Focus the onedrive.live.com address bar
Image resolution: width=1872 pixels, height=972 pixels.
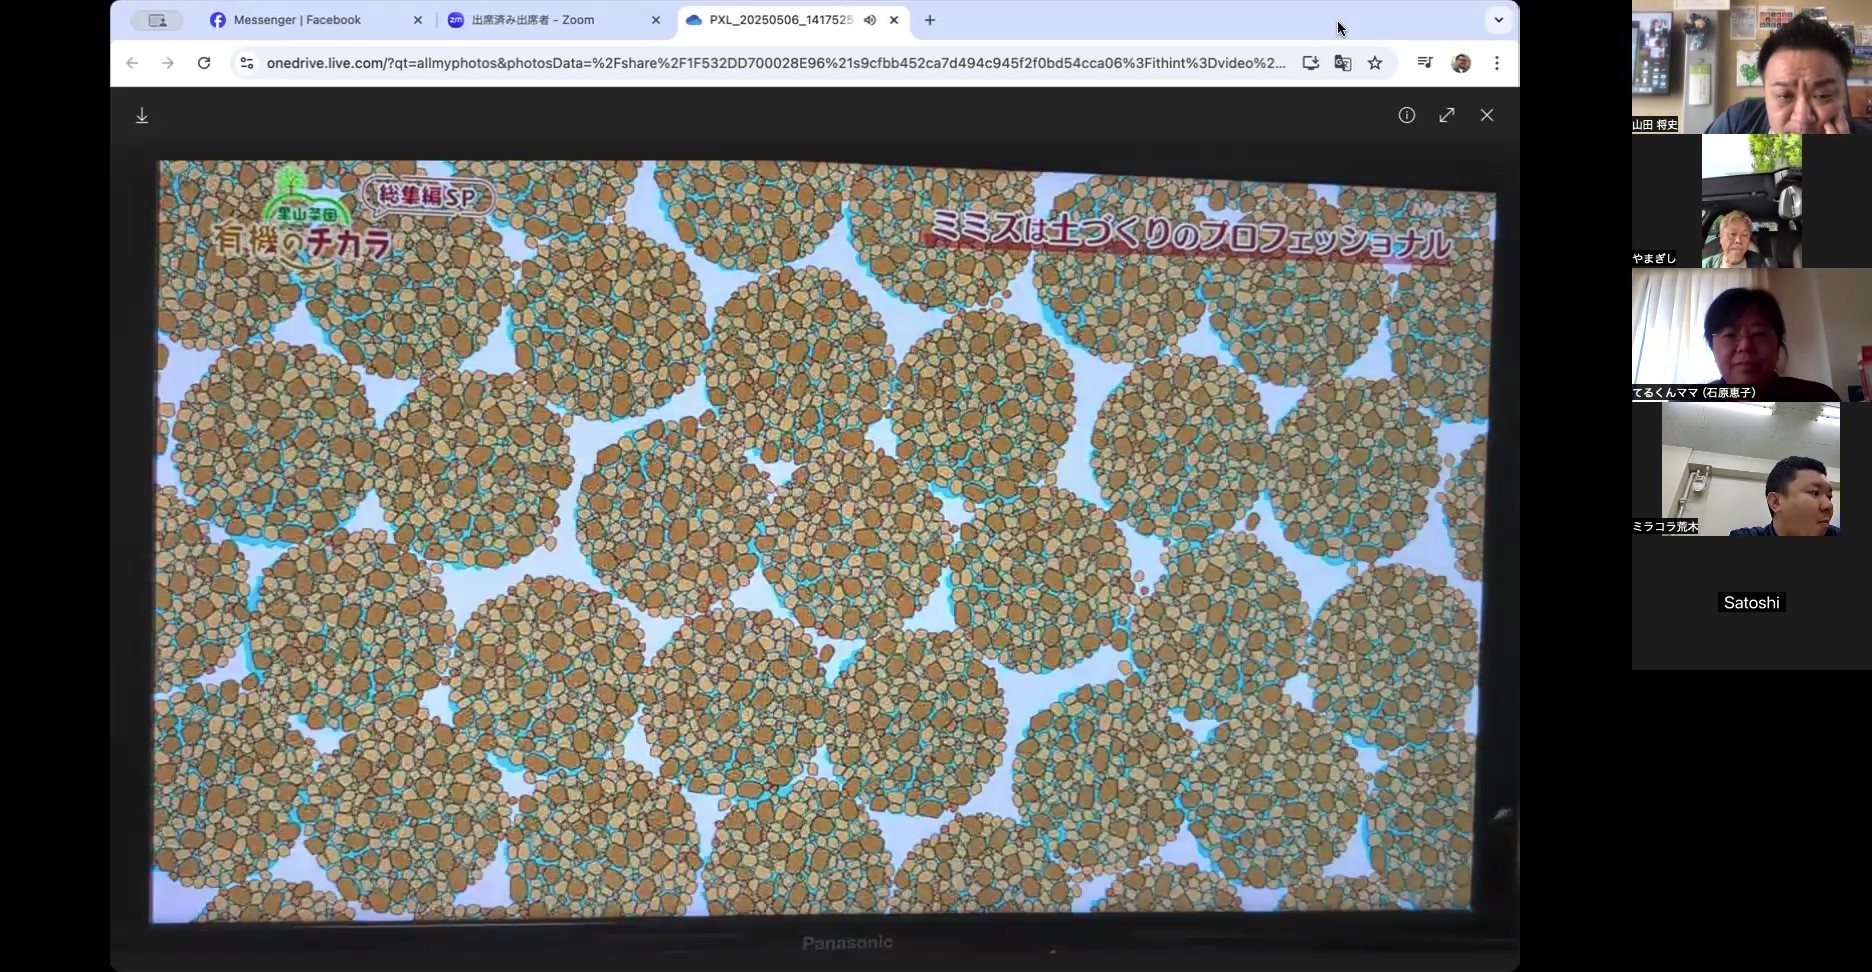[776, 63]
